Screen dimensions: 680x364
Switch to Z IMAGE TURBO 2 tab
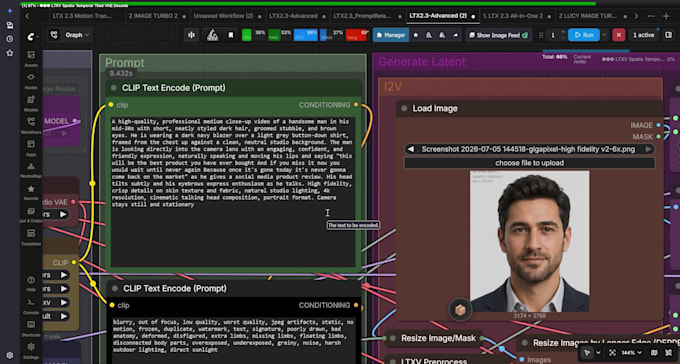[153, 16]
